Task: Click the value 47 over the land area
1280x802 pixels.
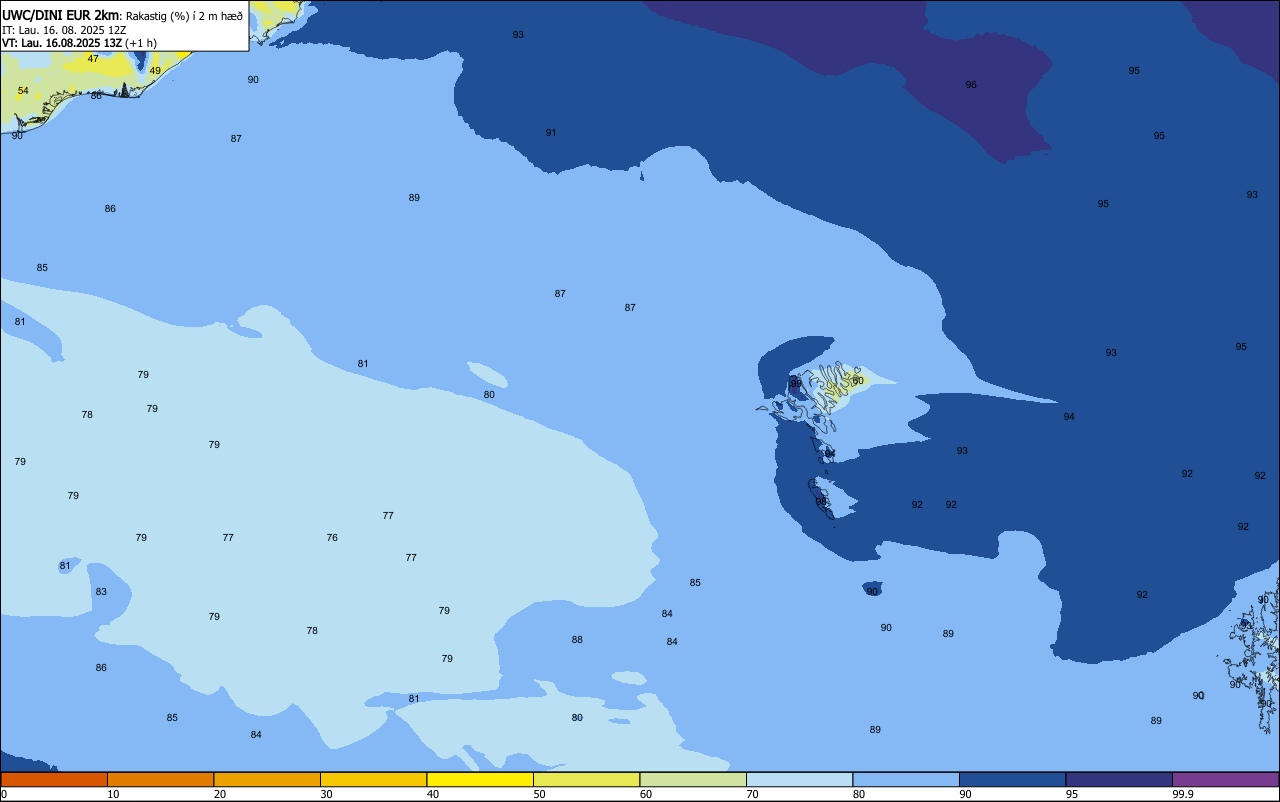Action: [93, 59]
